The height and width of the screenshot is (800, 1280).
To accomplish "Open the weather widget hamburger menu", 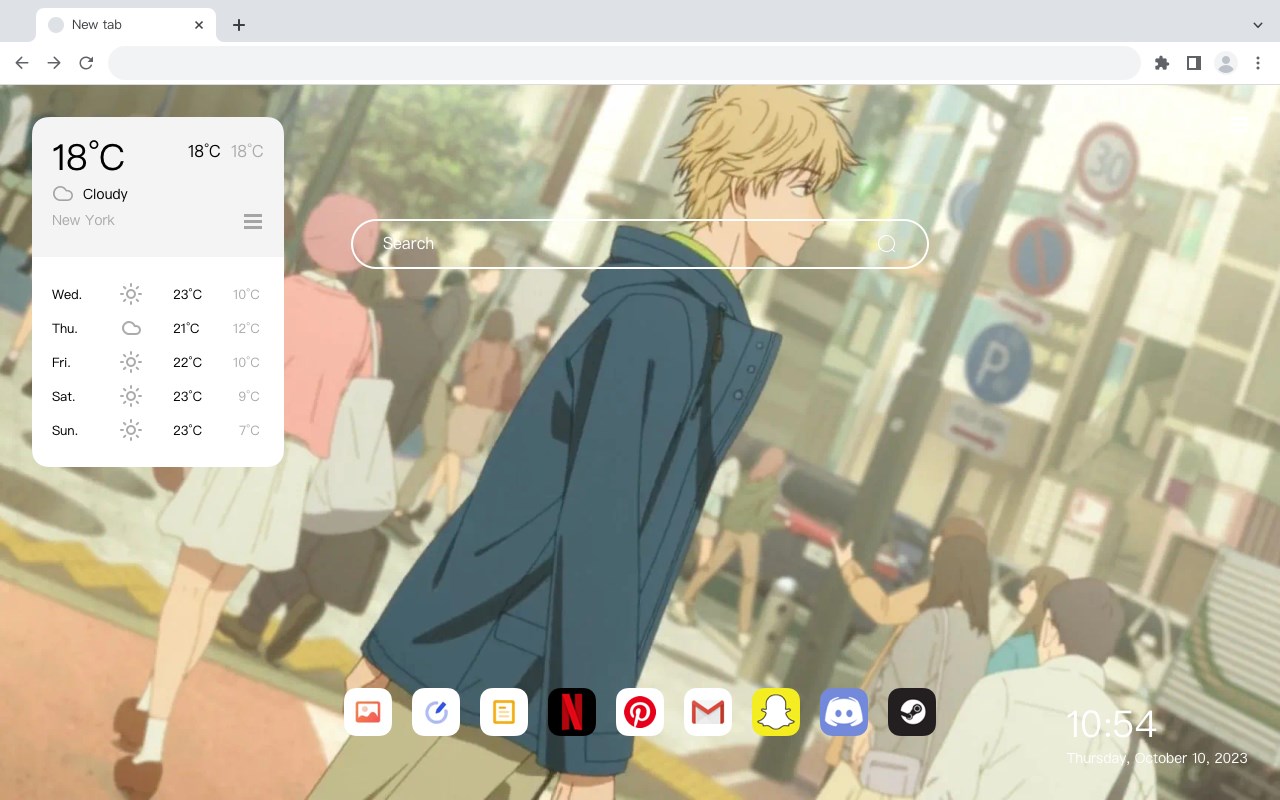I will click(253, 221).
